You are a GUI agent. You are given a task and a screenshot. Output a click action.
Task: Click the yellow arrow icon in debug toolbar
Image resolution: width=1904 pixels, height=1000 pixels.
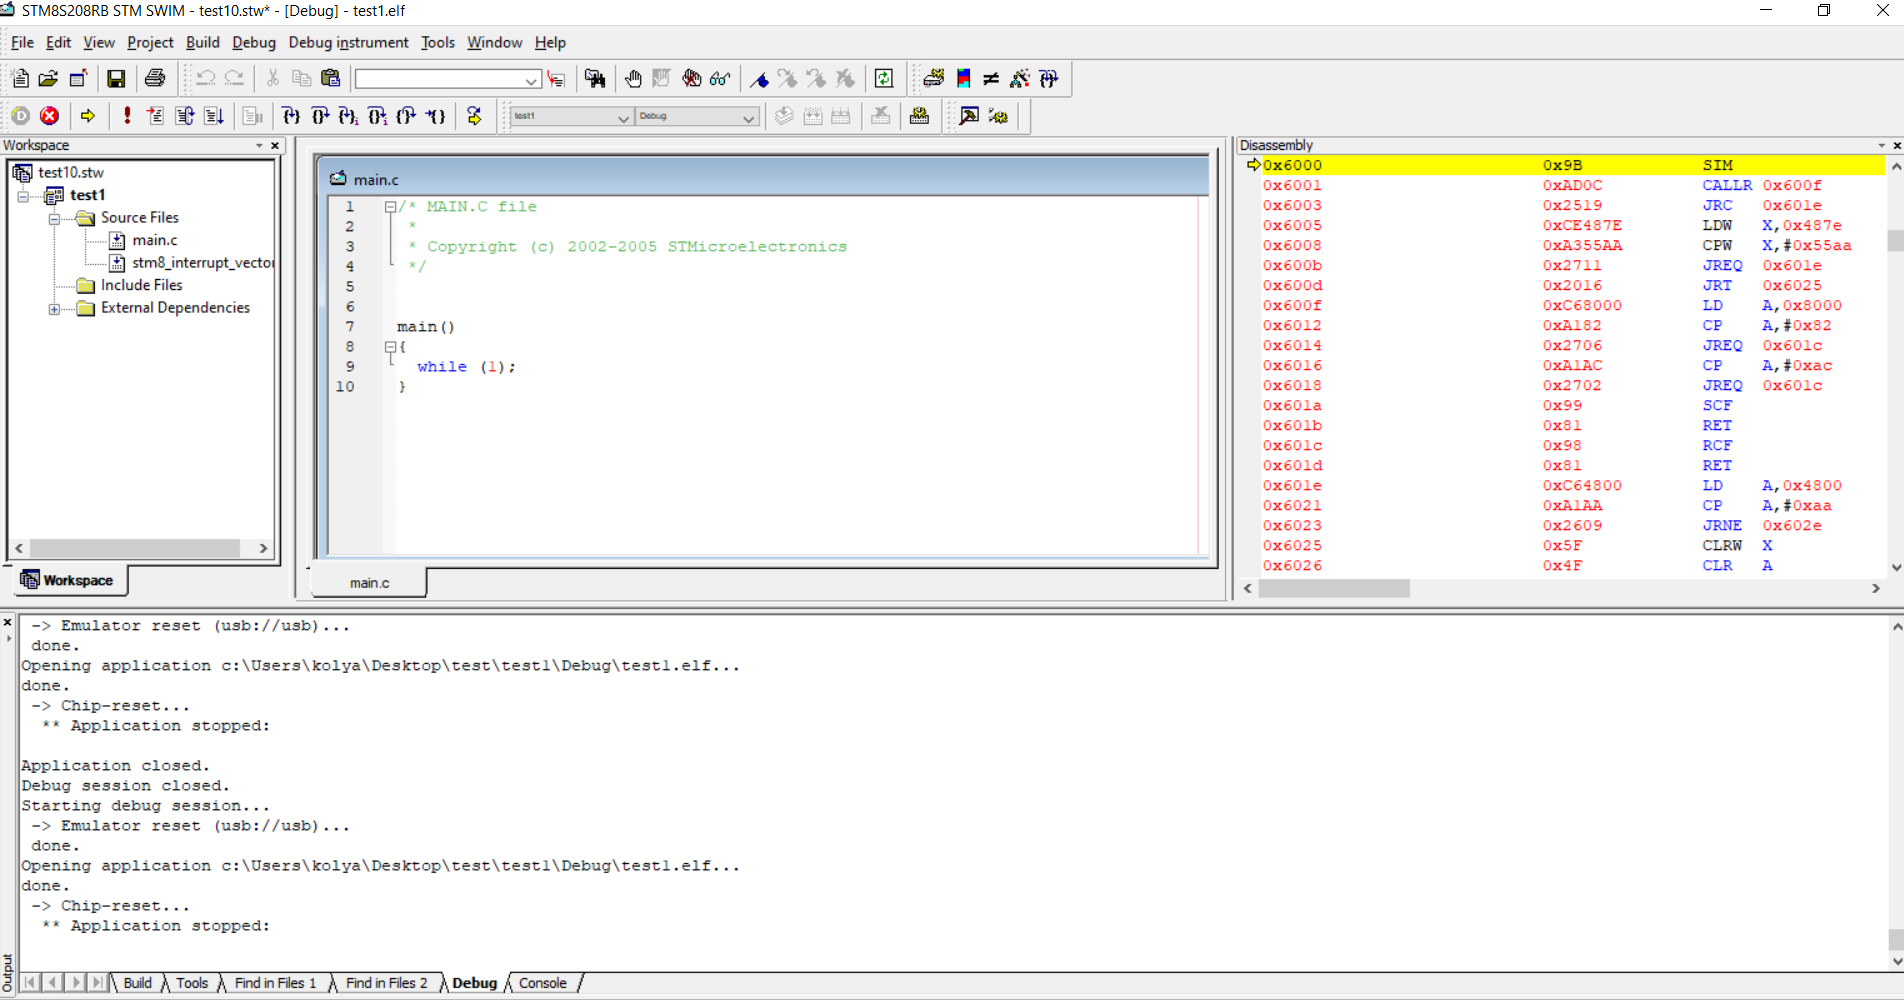point(88,116)
